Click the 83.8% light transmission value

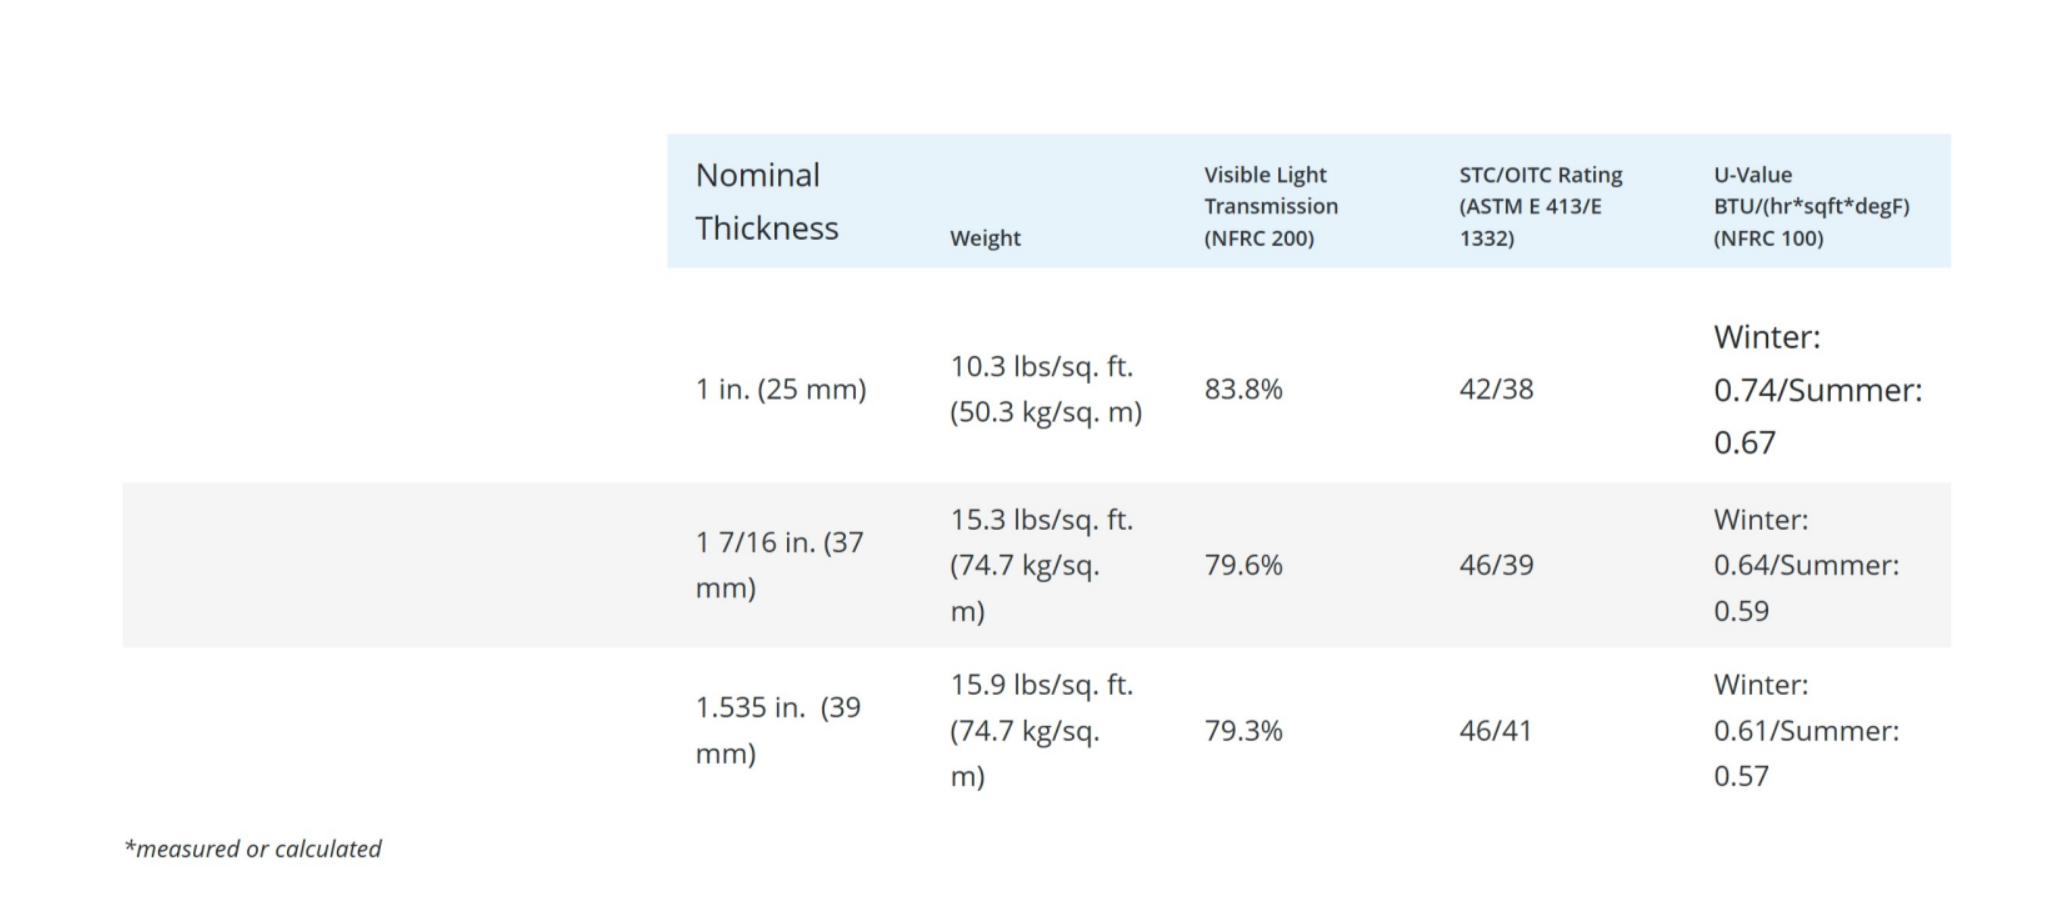[x=1243, y=389]
